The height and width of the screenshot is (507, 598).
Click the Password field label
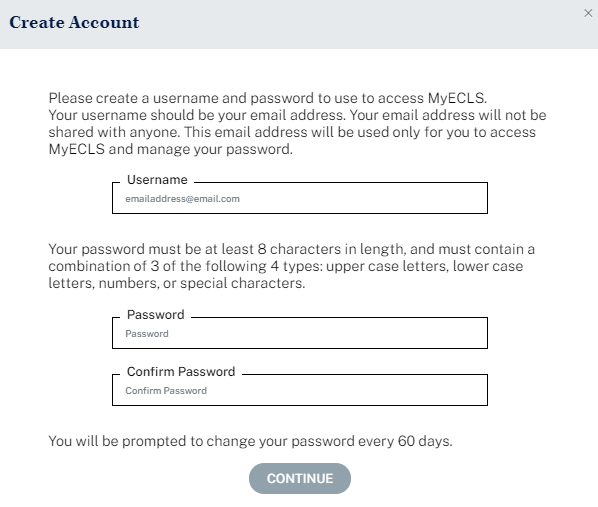(156, 315)
